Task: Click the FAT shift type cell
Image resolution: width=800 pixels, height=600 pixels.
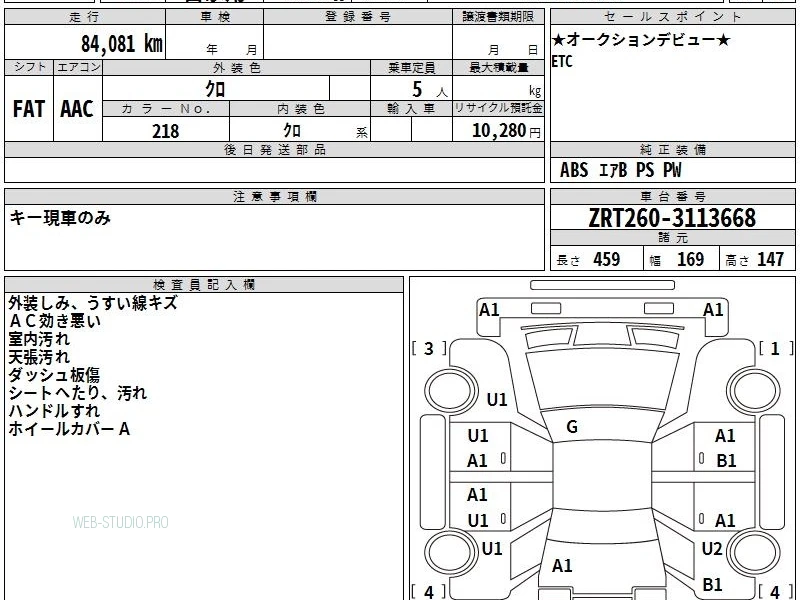Action: 29,109
